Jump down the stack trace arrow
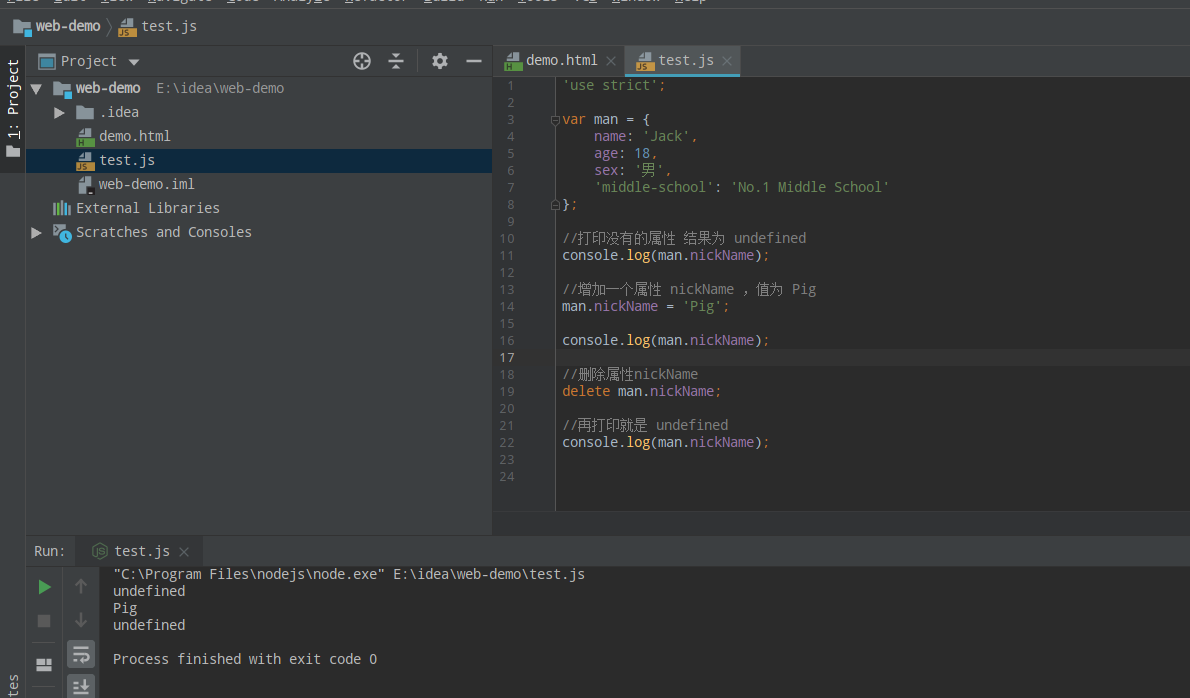Image resolution: width=1190 pixels, height=698 pixels. click(80, 621)
